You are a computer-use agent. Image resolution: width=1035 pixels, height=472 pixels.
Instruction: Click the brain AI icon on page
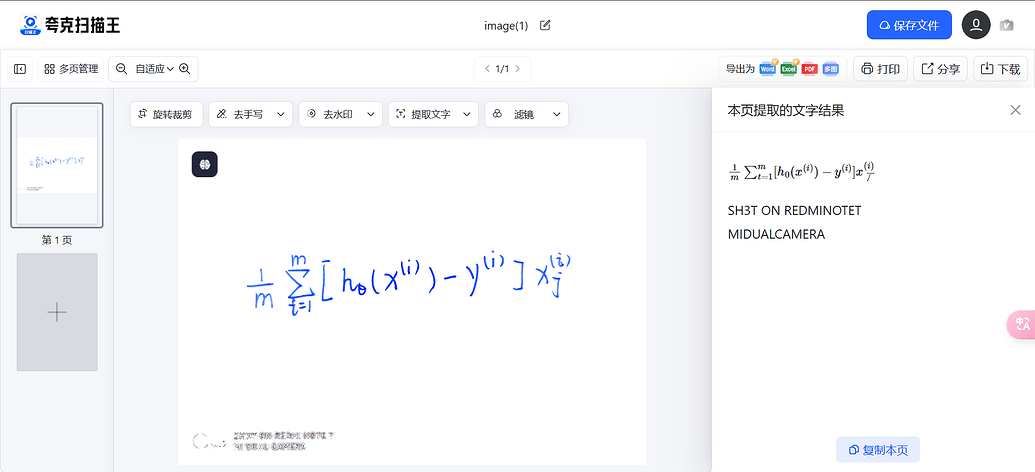pos(205,165)
